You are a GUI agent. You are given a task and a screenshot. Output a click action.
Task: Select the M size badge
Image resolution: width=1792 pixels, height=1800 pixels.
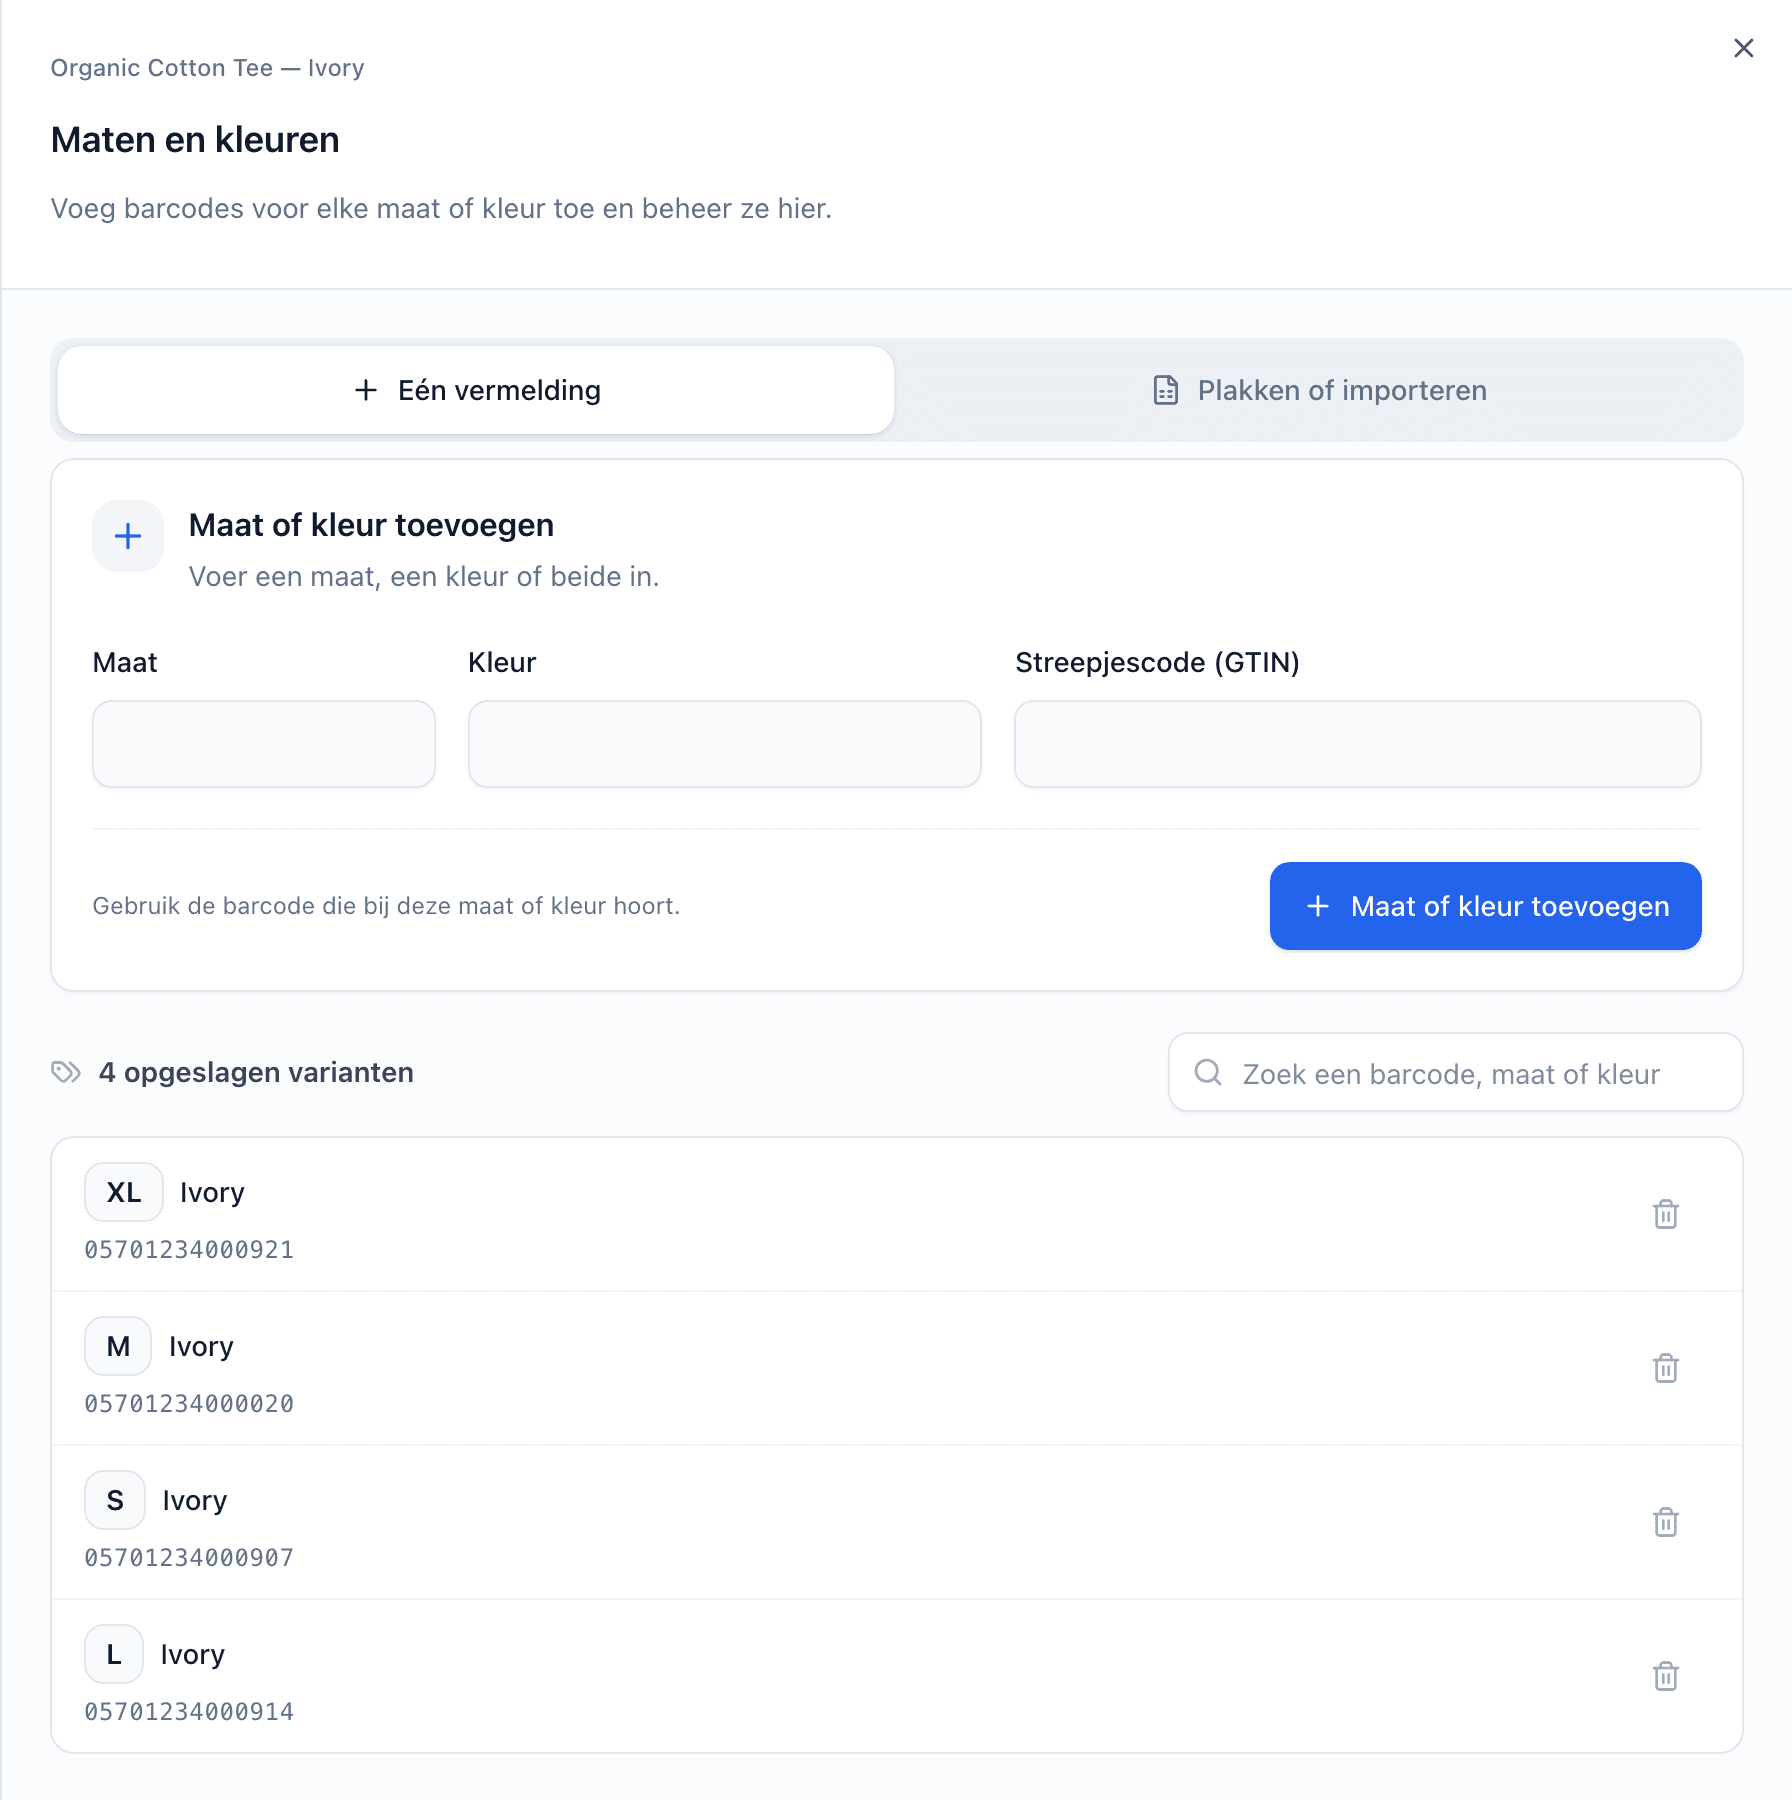click(x=118, y=1346)
